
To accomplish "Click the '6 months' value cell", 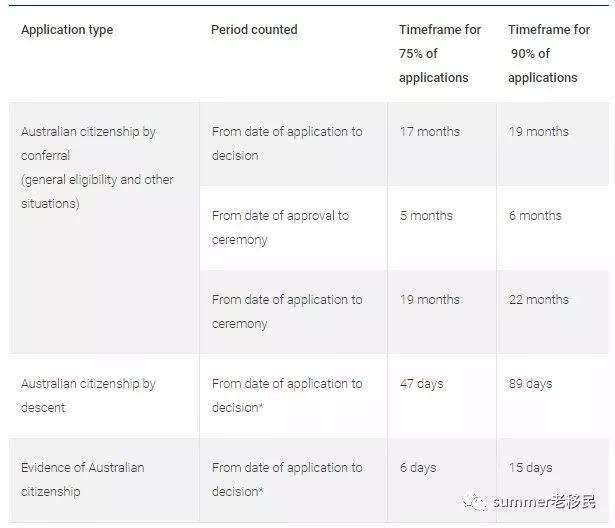I will coord(553,228).
